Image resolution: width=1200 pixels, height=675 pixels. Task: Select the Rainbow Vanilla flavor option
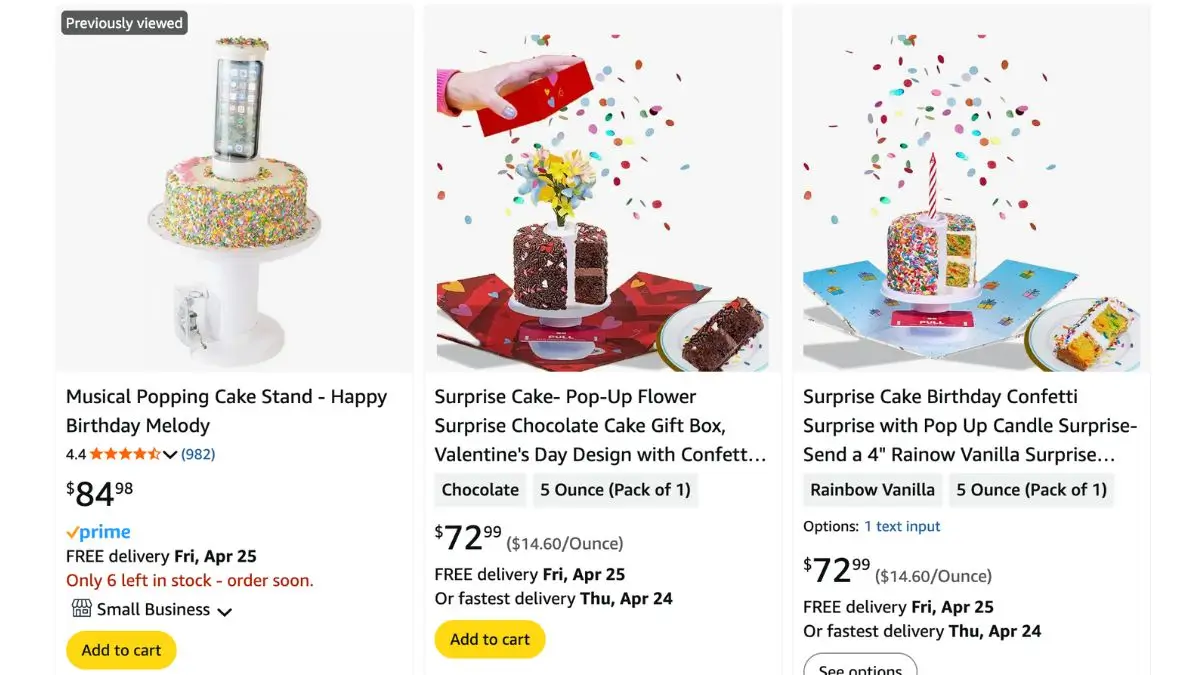tap(872, 490)
